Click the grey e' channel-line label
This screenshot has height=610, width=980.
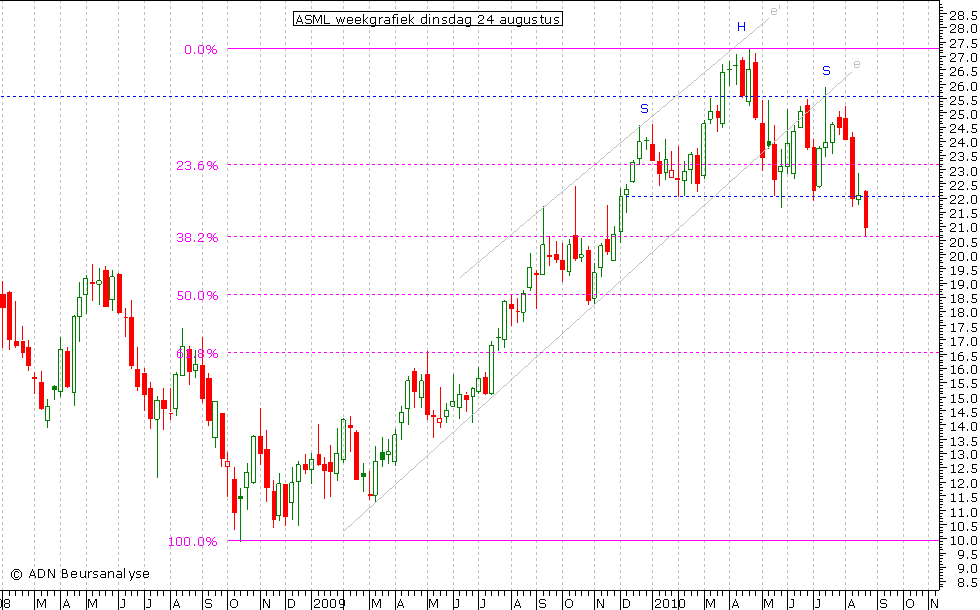tap(775, 11)
